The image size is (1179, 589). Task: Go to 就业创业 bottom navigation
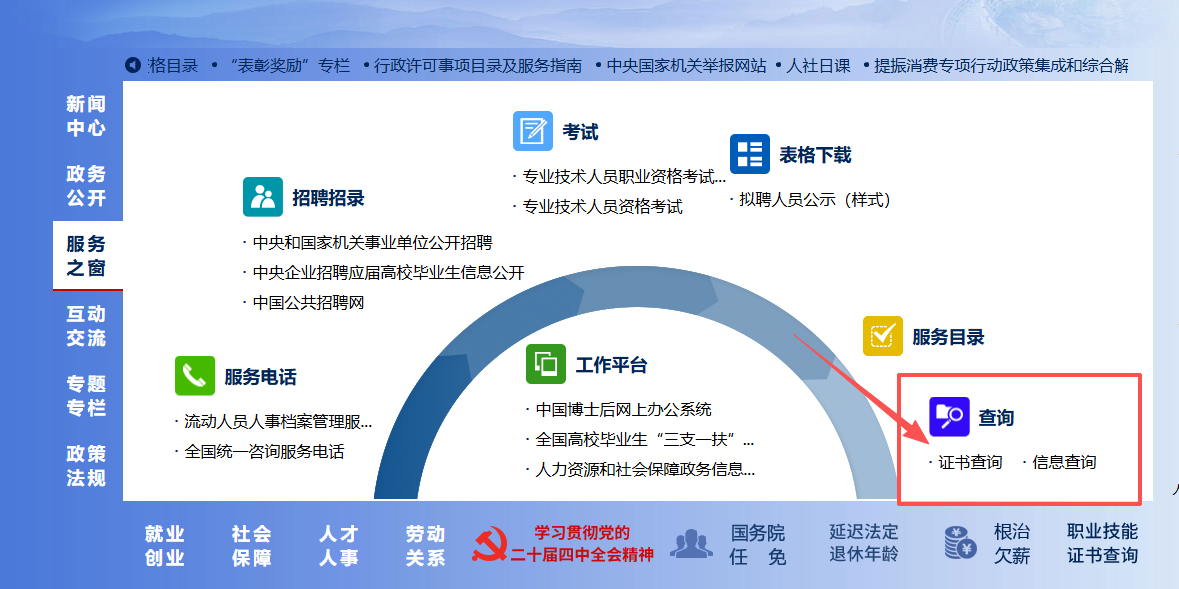pos(165,545)
